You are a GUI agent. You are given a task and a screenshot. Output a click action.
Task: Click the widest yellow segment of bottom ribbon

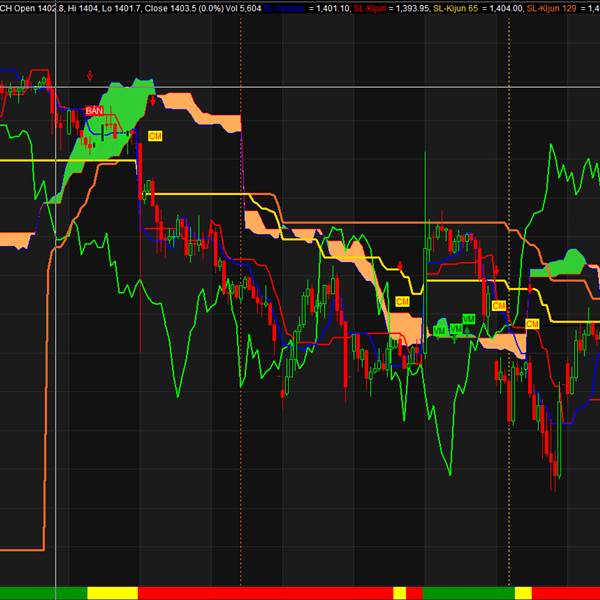[x=112, y=593]
